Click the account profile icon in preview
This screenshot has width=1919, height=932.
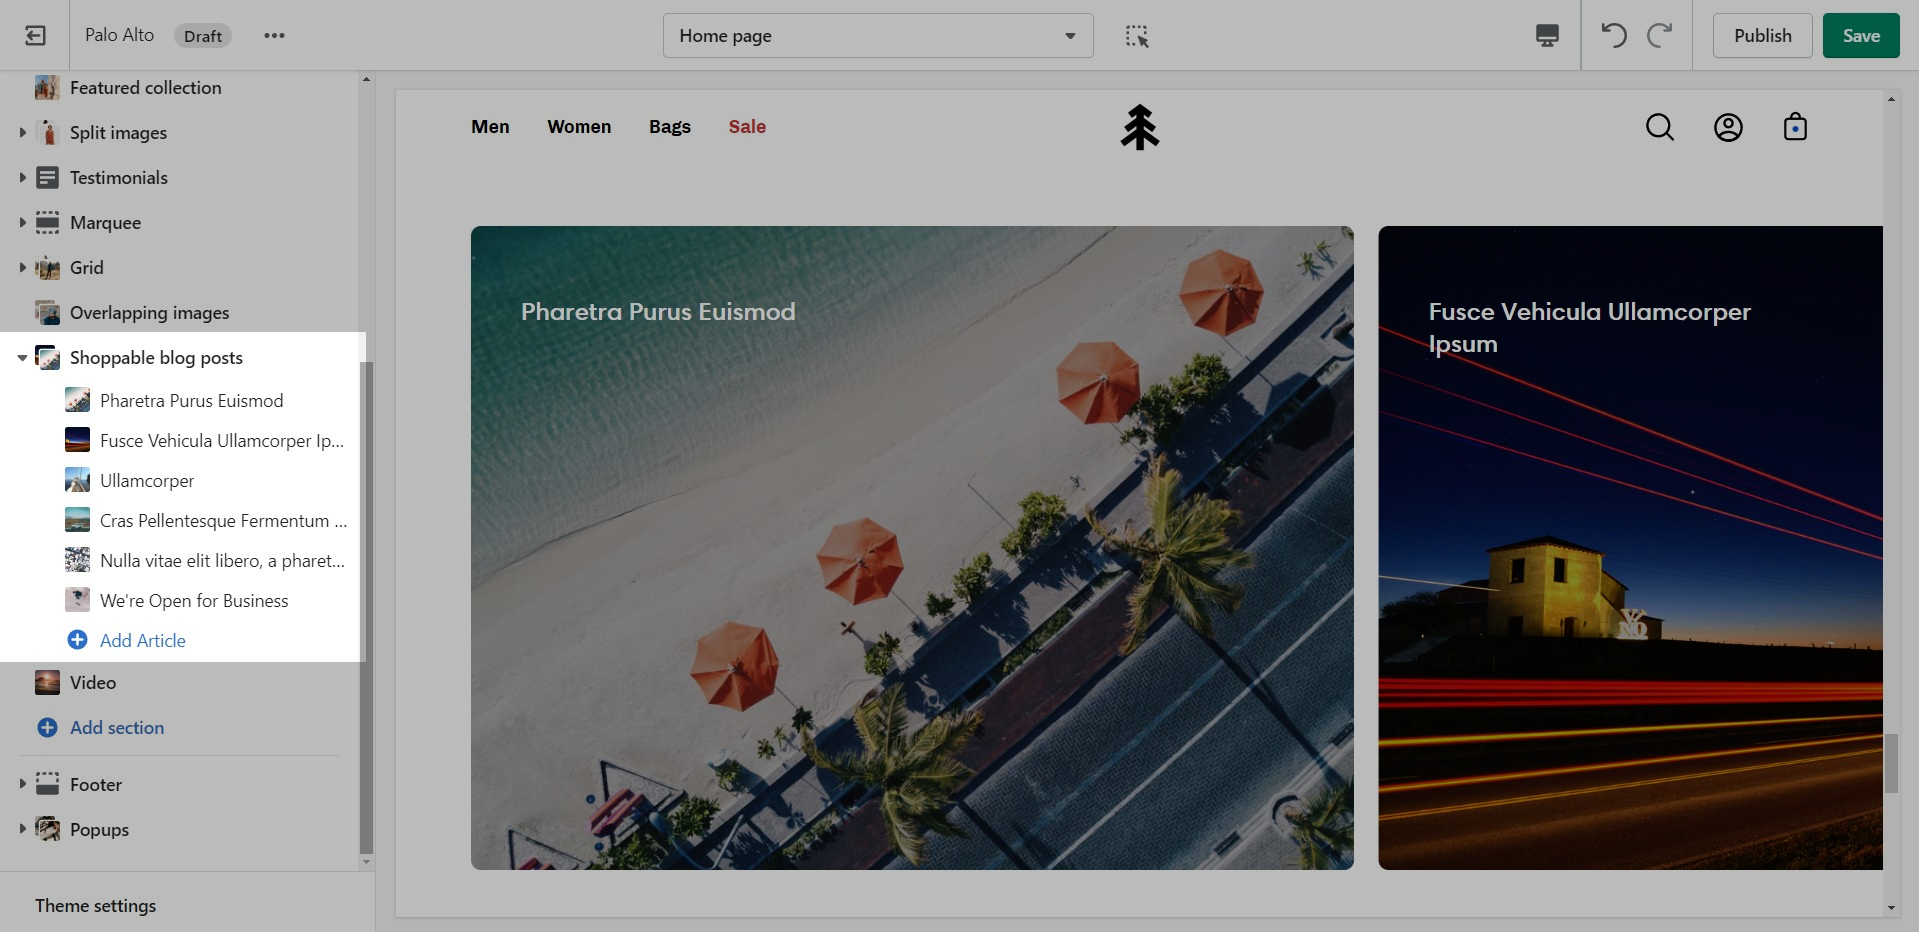pyautogui.click(x=1727, y=127)
